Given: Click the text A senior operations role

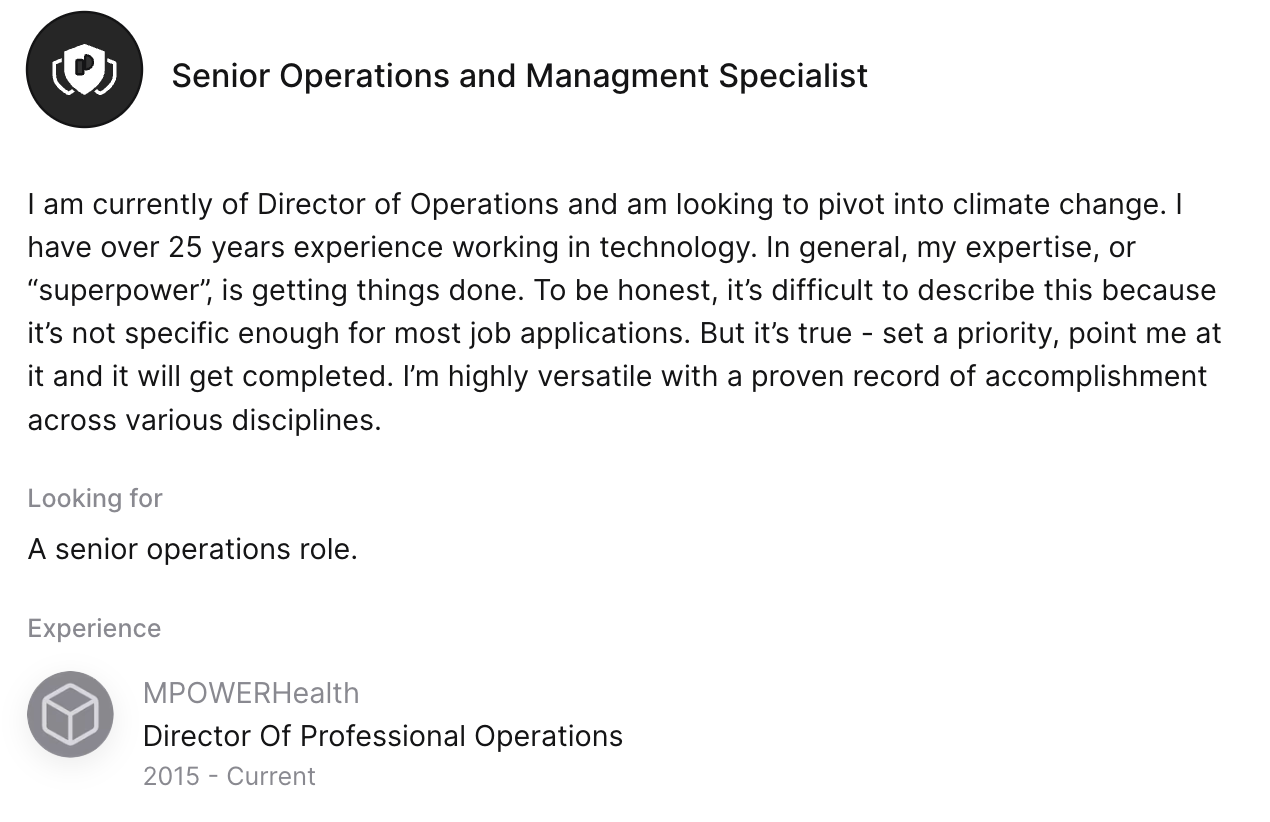Looking at the screenshot, I should (192, 549).
